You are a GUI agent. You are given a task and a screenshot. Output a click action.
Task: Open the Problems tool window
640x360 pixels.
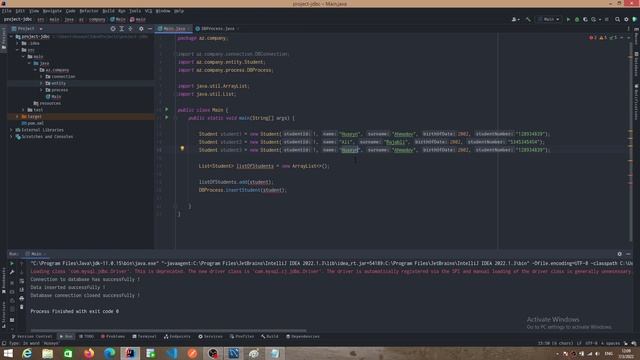pos(113,336)
